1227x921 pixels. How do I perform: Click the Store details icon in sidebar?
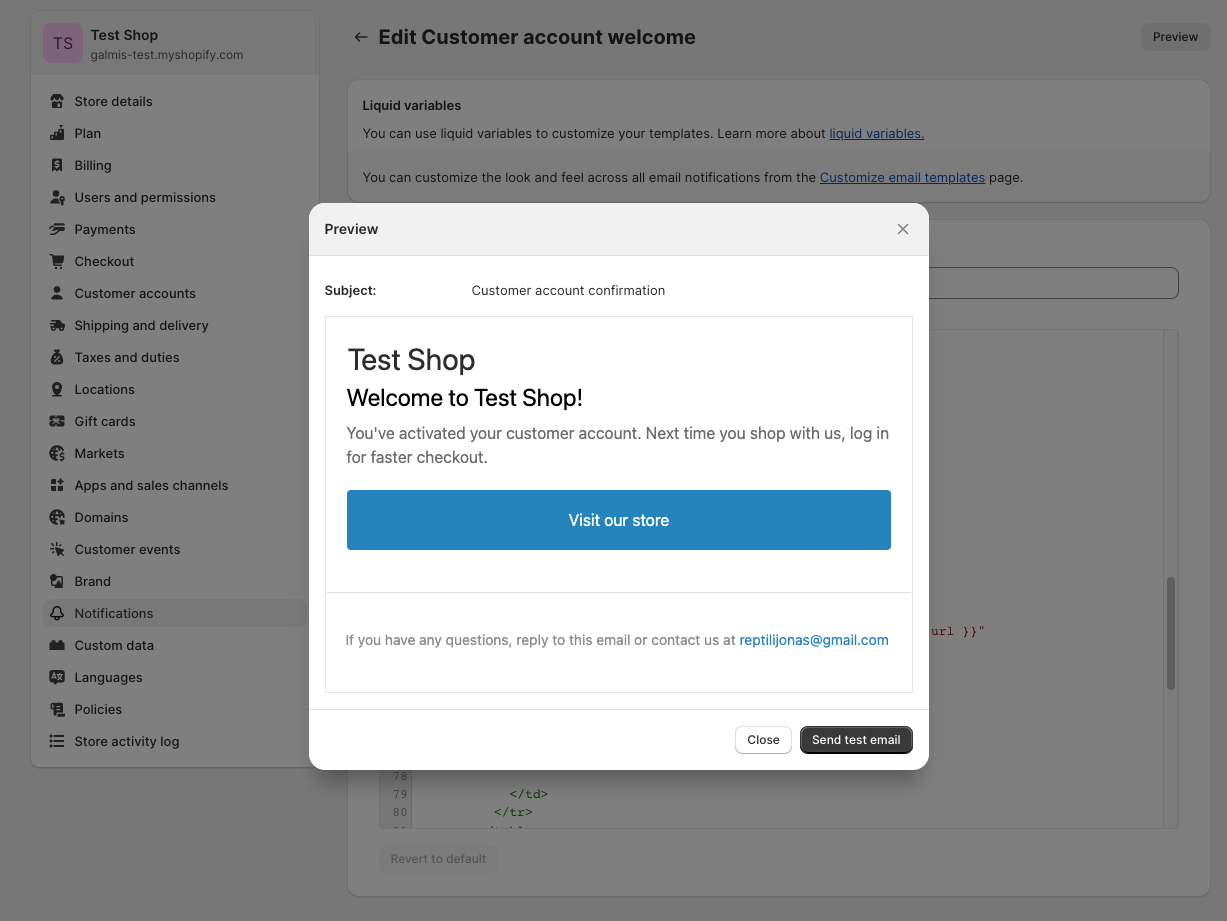(x=57, y=101)
